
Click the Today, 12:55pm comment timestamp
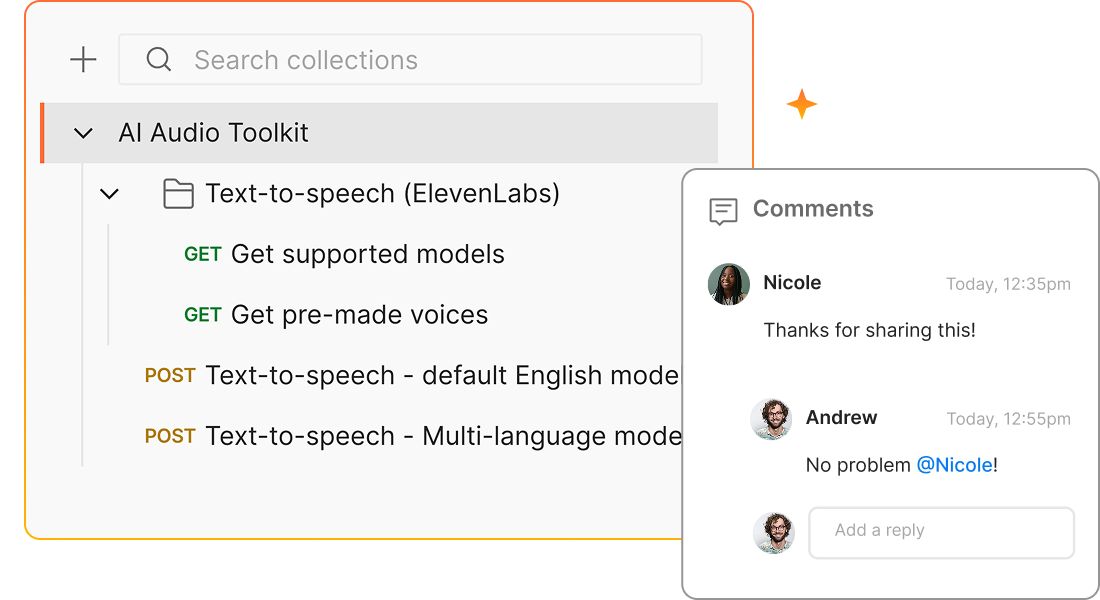click(1008, 419)
